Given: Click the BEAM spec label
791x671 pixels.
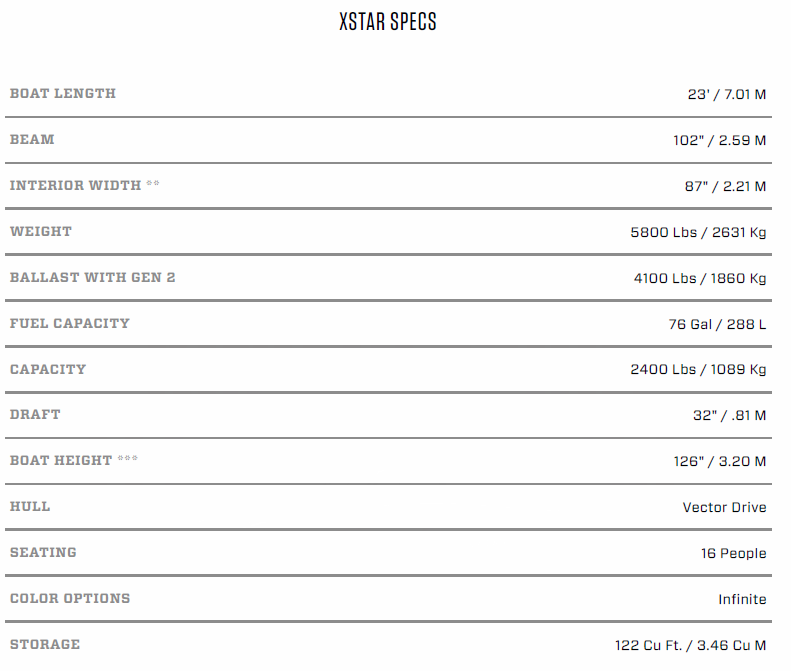Looking at the screenshot, I should (32, 139).
